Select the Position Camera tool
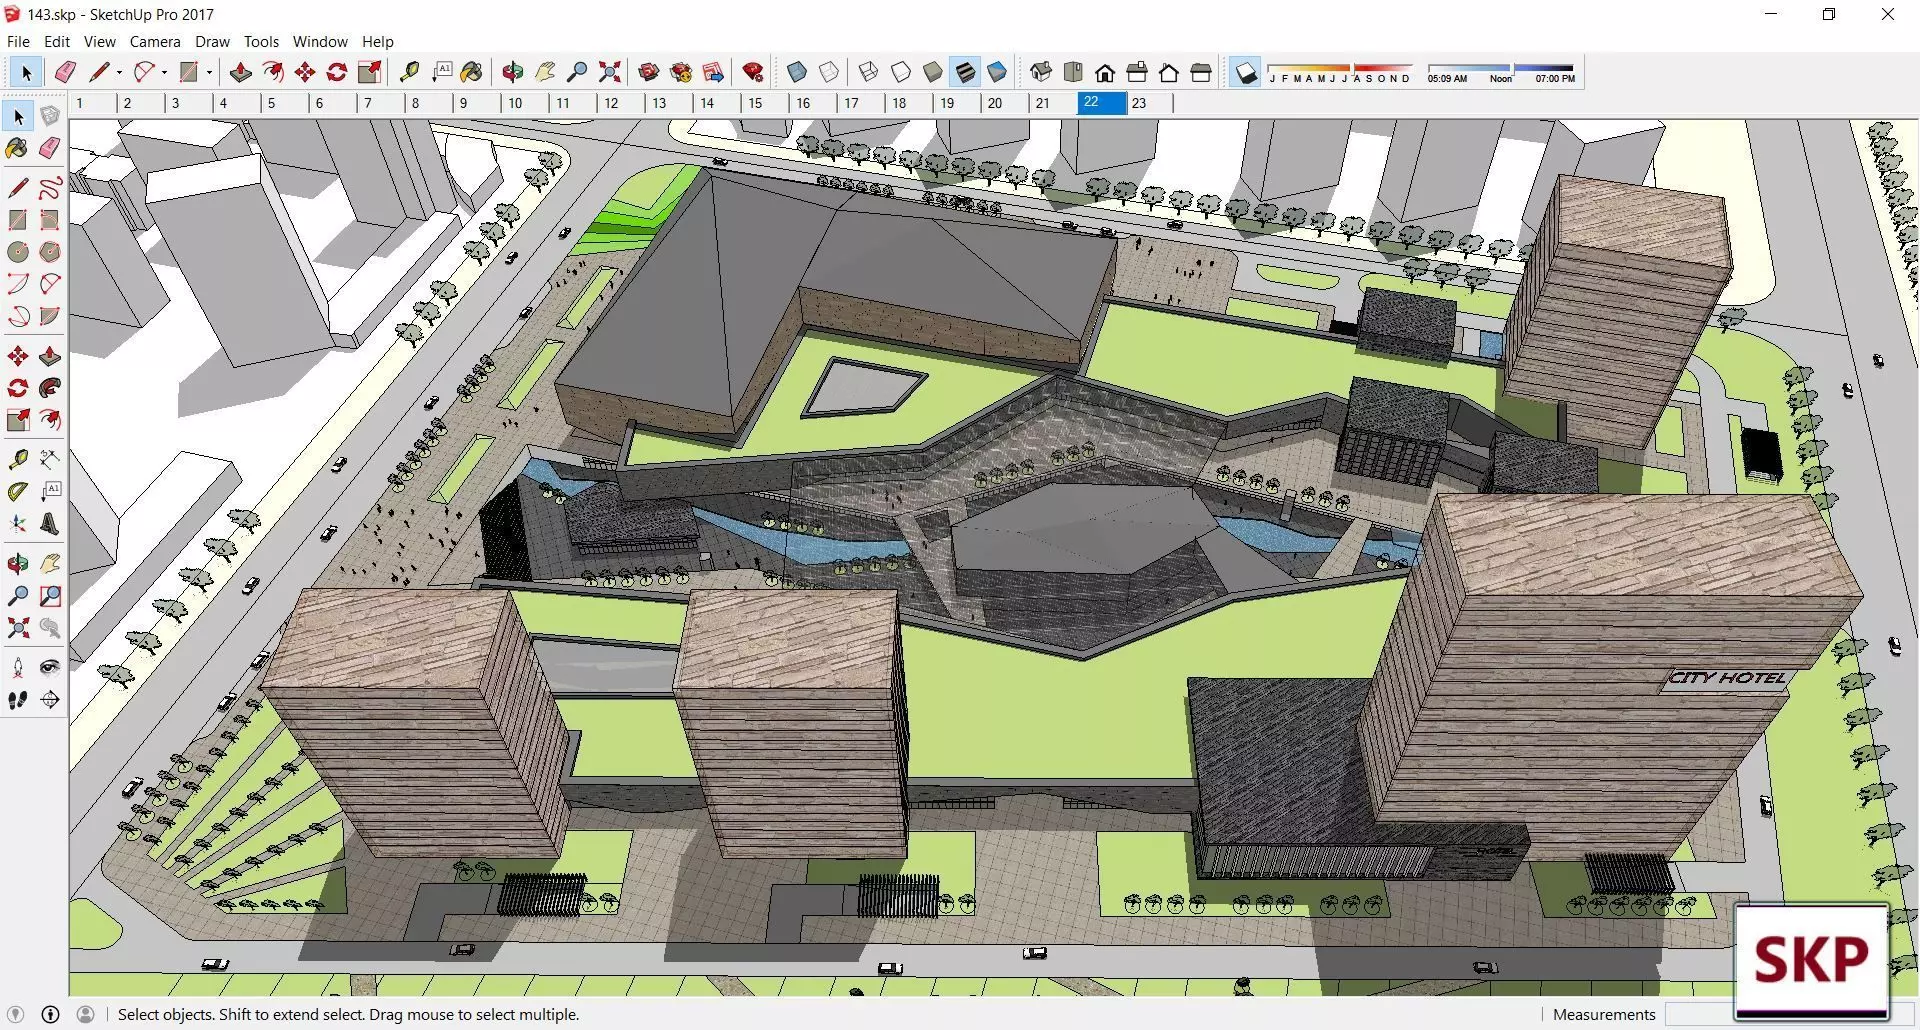The width and height of the screenshot is (1920, 1030). [x=17, y=668]
